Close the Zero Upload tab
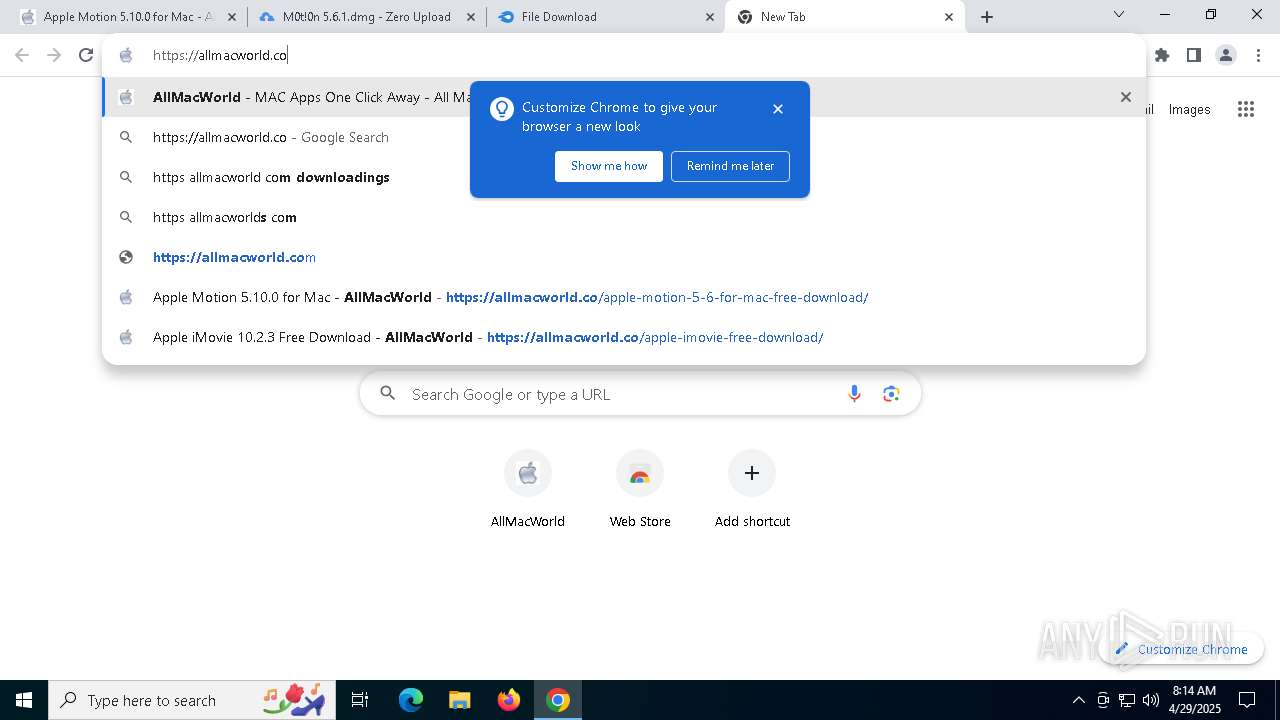The width and height of the screenshot is (1280, 720). (x=471, y=17)
